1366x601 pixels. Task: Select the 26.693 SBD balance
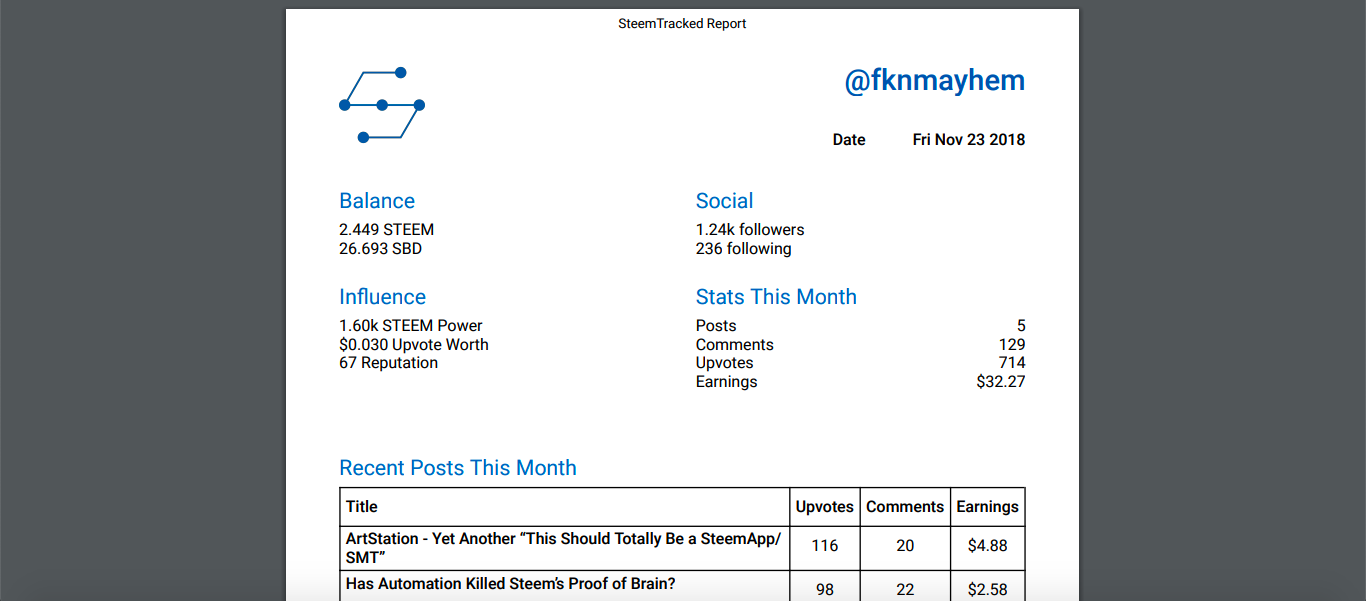[381, 249]
